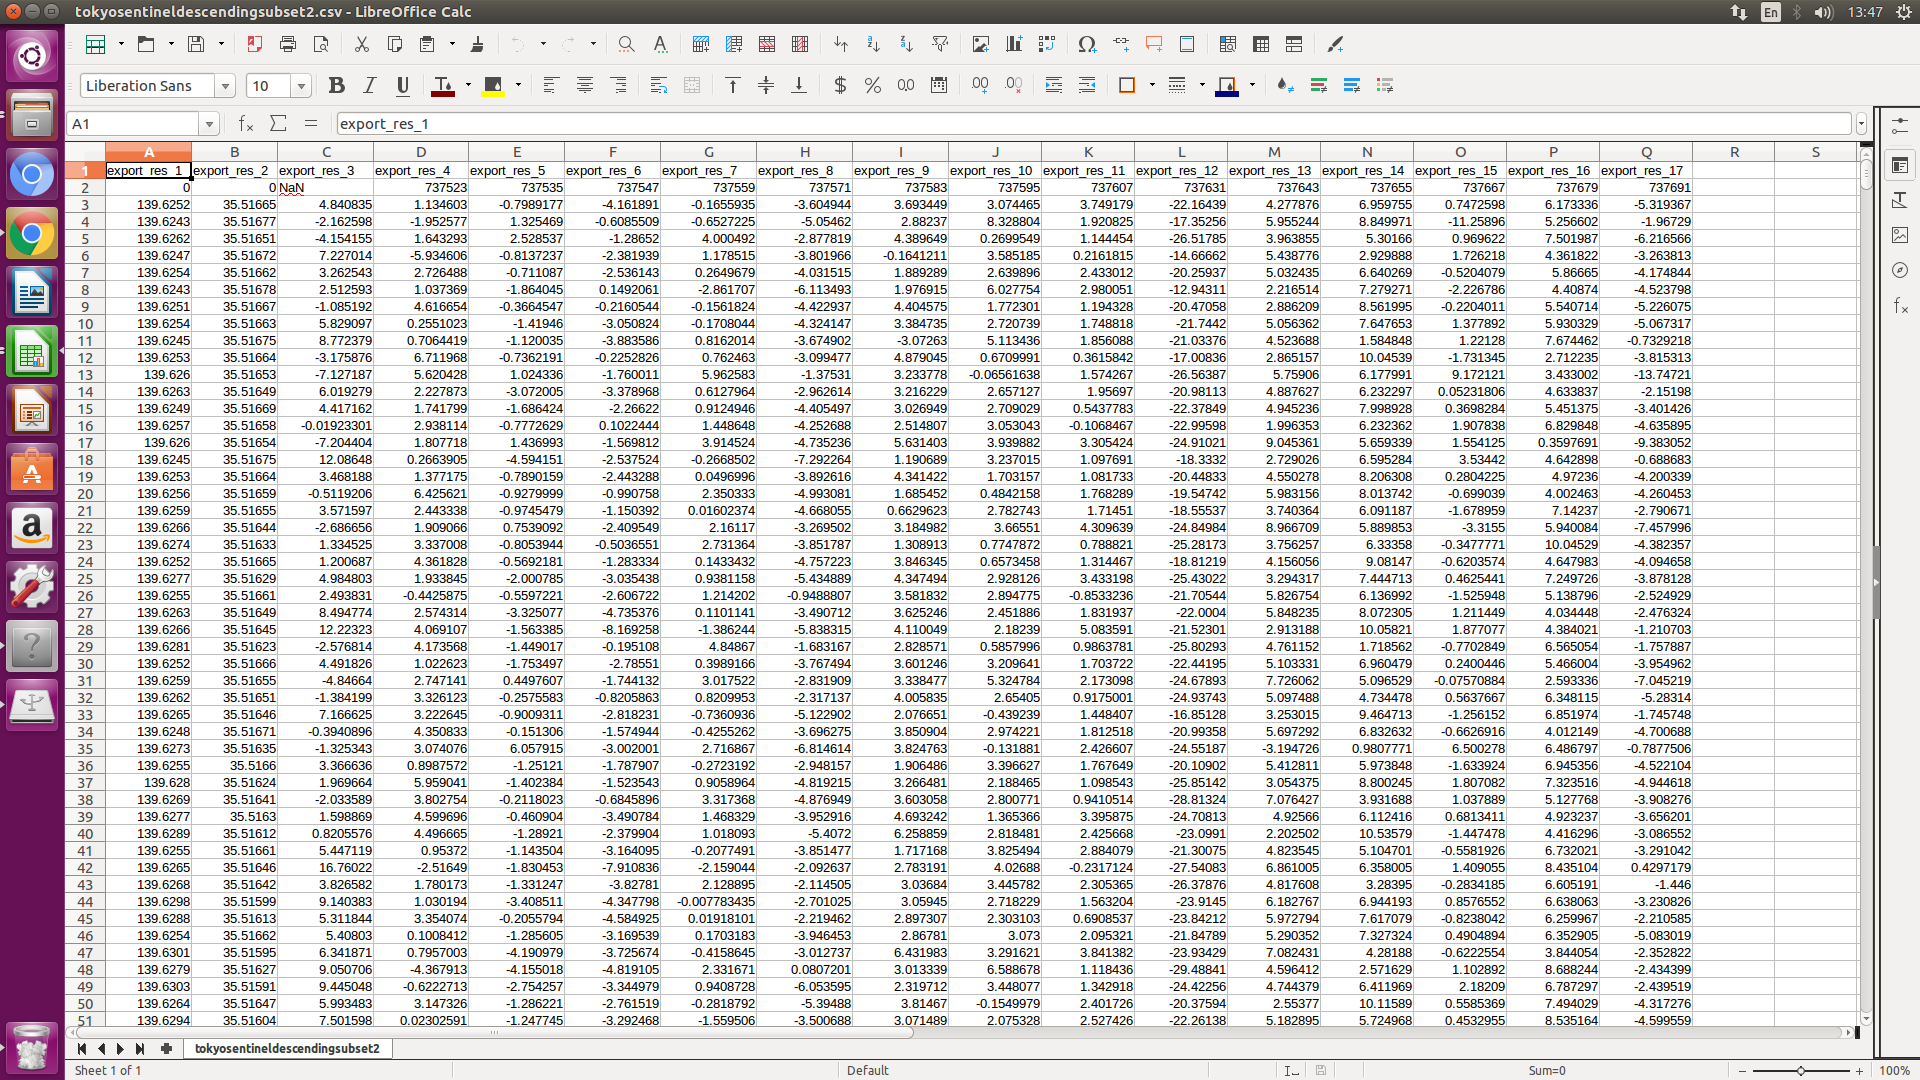1920x1080 pixels.
Task: Open the Find & Replace tool
Action: (x=626, y=44)
